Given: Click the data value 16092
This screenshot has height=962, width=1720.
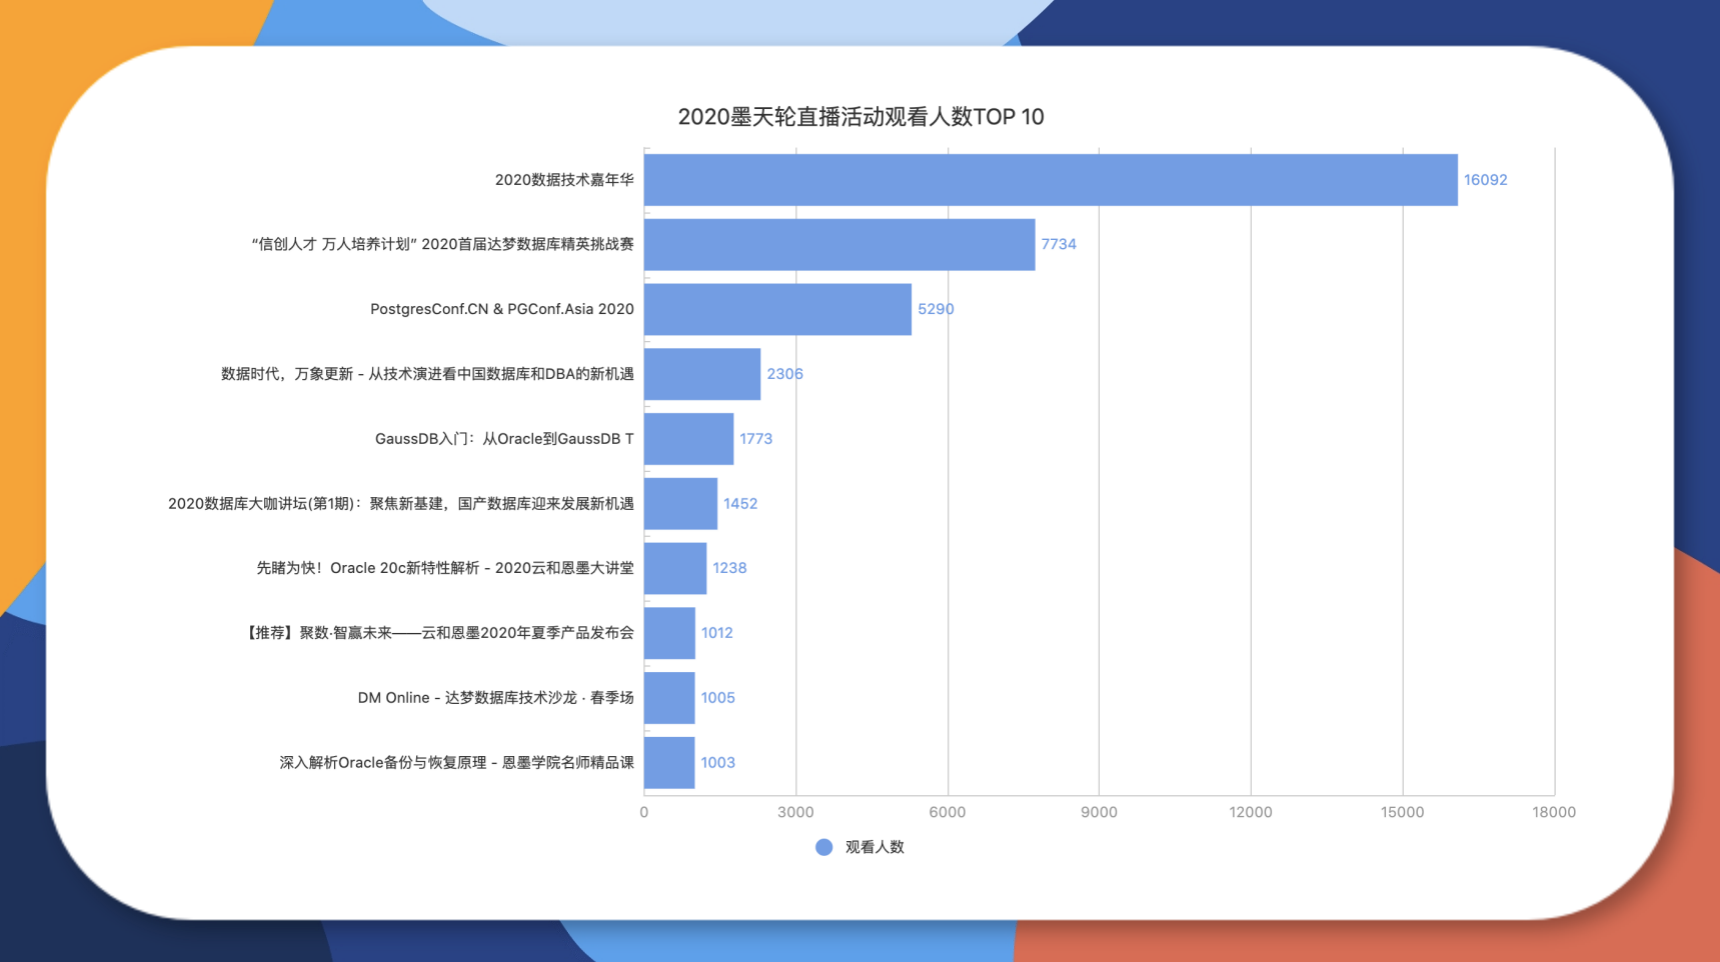Looking at the screenshot, I should click(x=1486, y=180).
